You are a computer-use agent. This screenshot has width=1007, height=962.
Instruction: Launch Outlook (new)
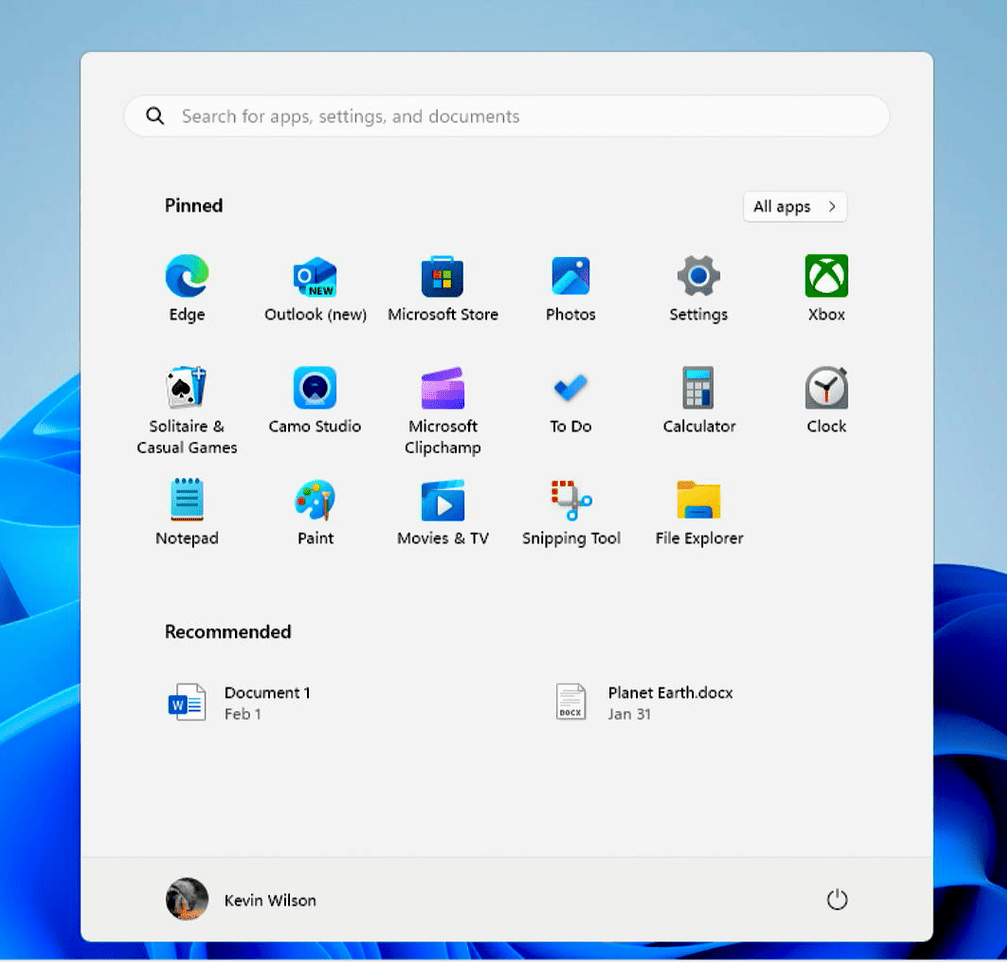pyautogui.click(x=315, y=277)
